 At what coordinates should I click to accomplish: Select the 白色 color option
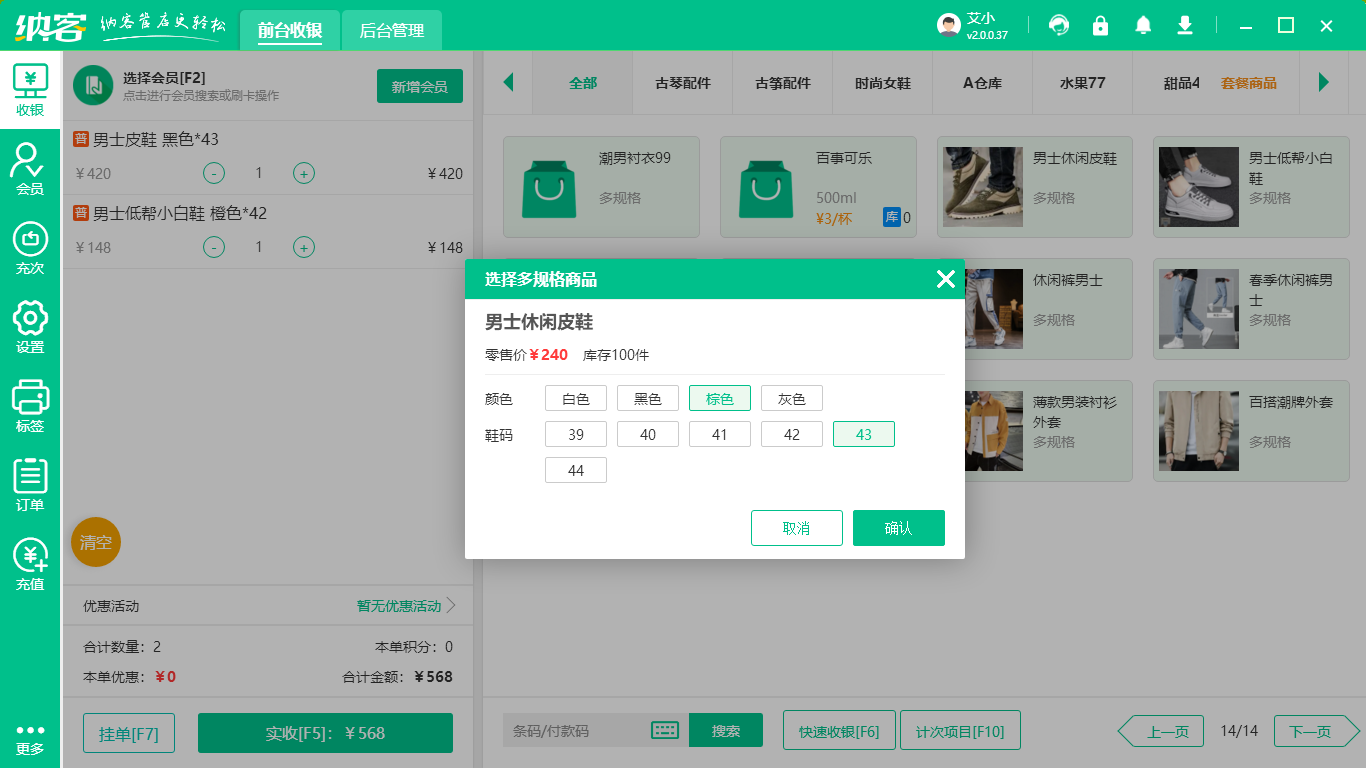tap(576, 399)
